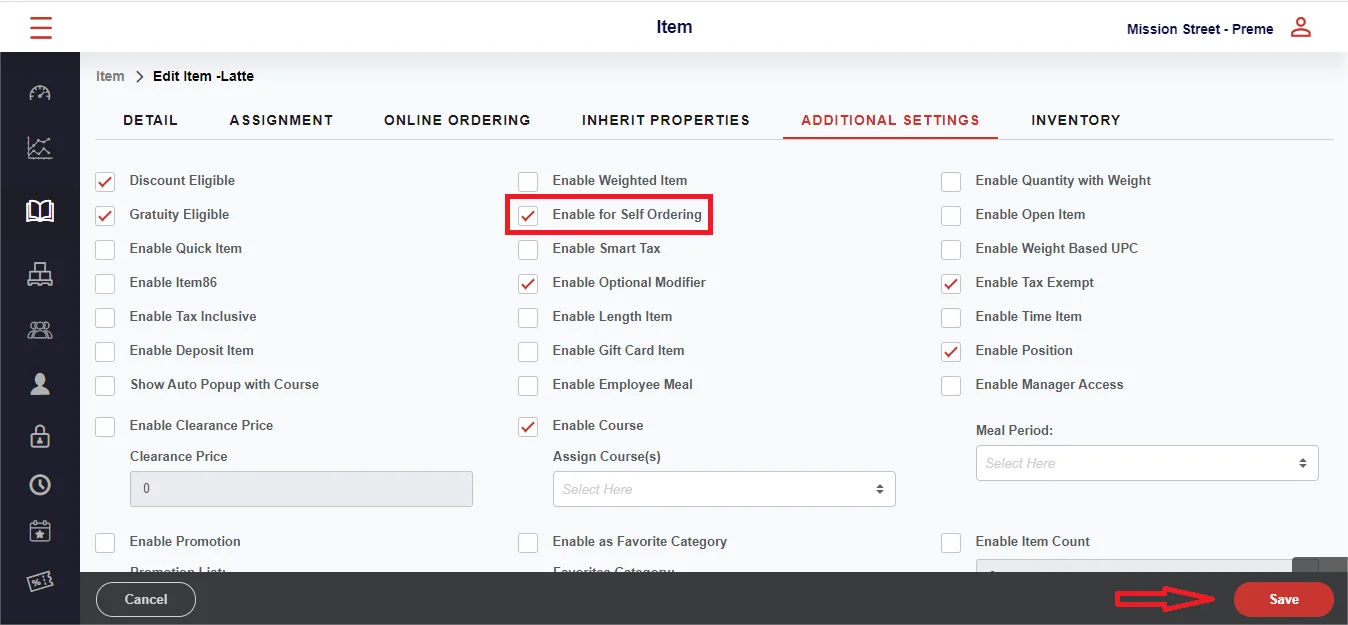The height and width of the screenshot is (625, 1348).
Task: Uncheck Enable for Self Ordering
Action: 528,215
